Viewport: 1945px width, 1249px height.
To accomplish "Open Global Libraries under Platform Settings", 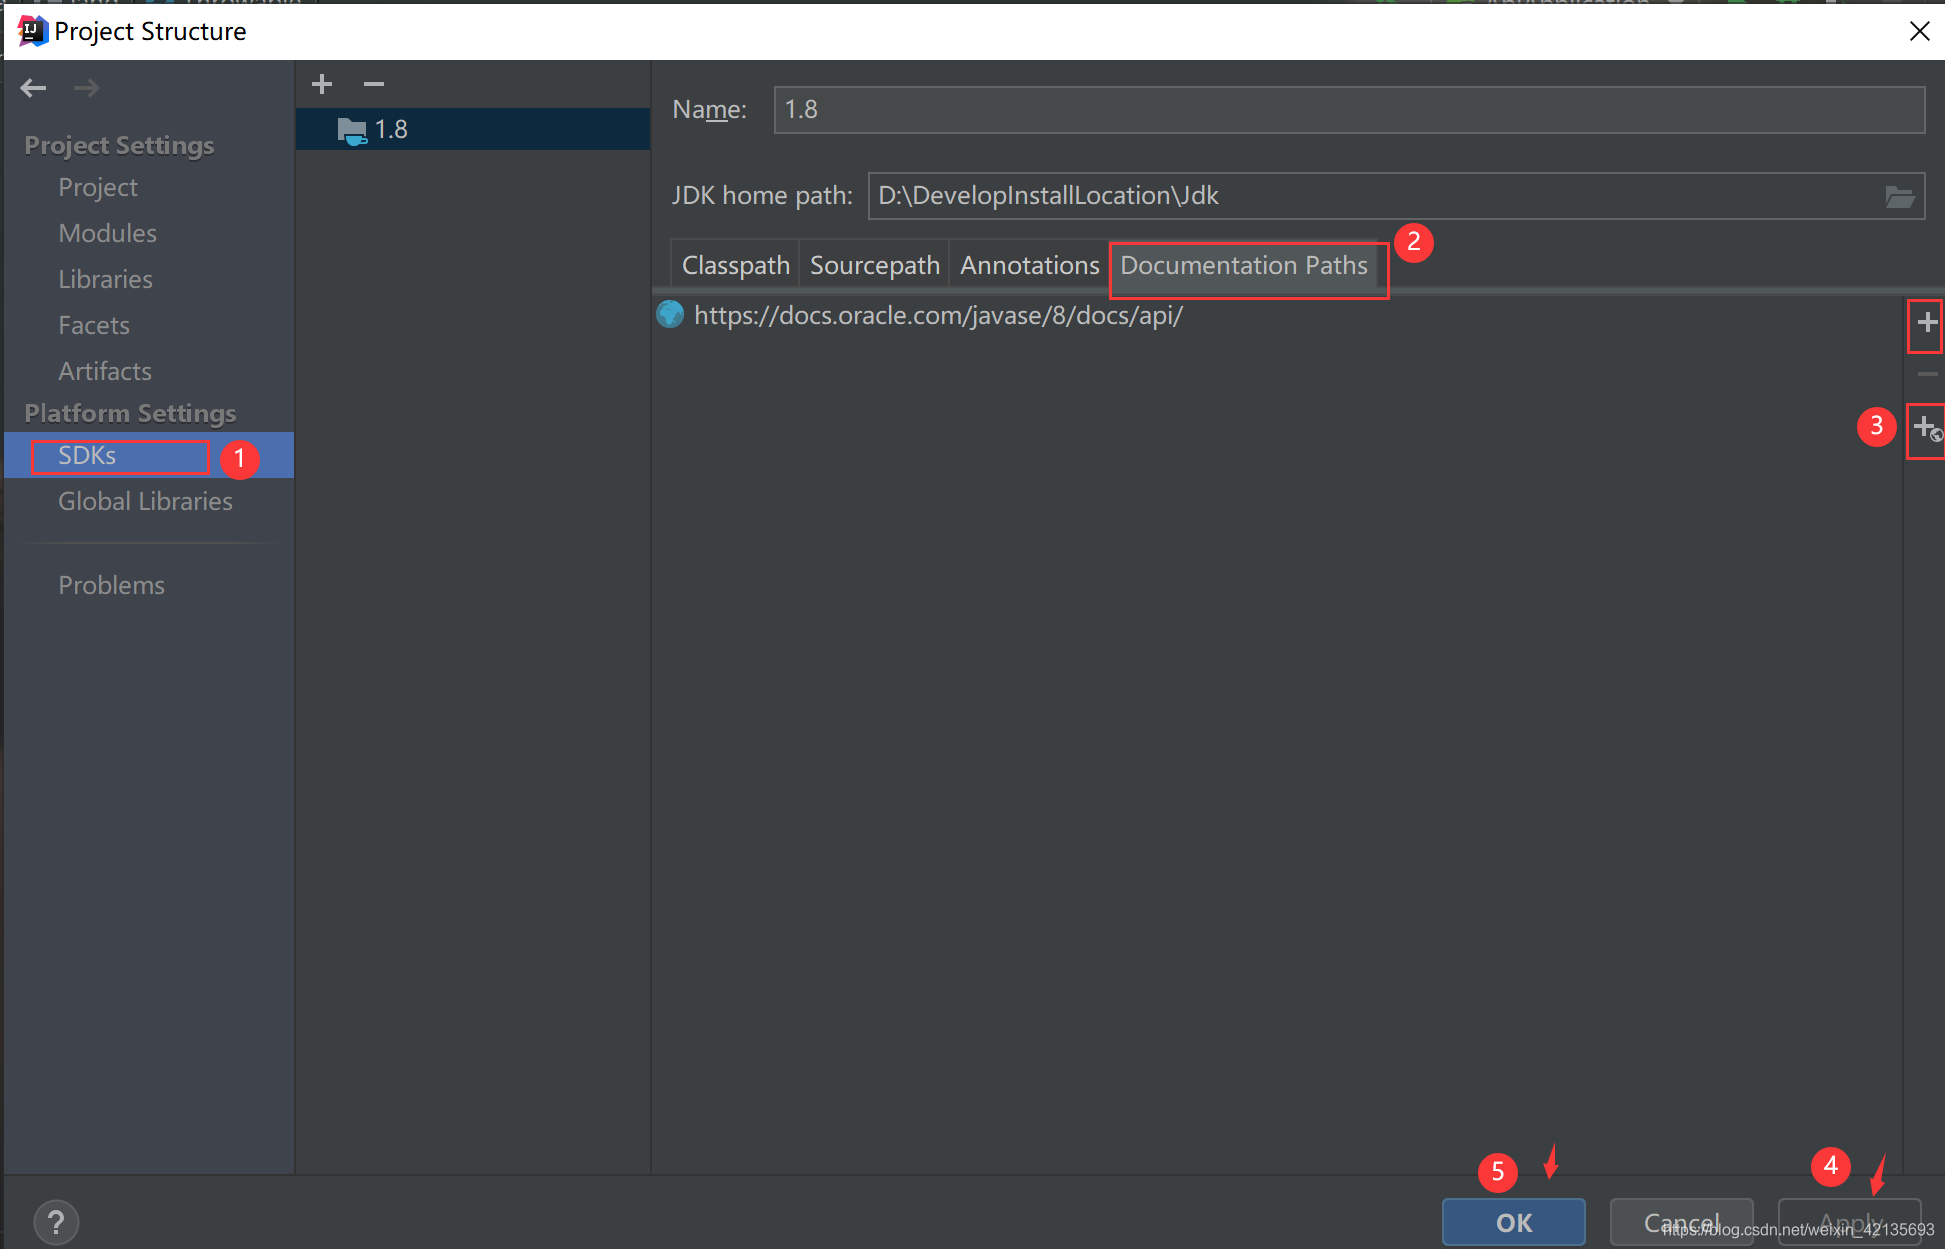I will (145, 502).
